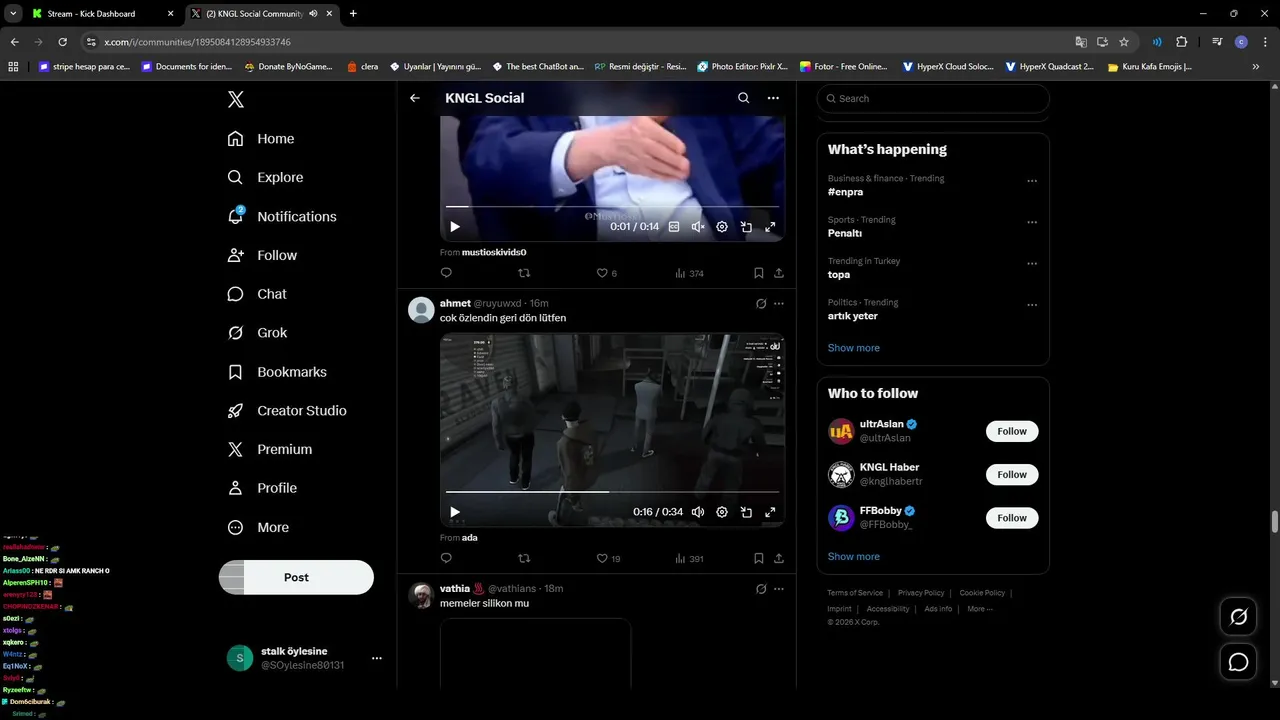Follow KNGL Haber

click(x=1012, y=474)
